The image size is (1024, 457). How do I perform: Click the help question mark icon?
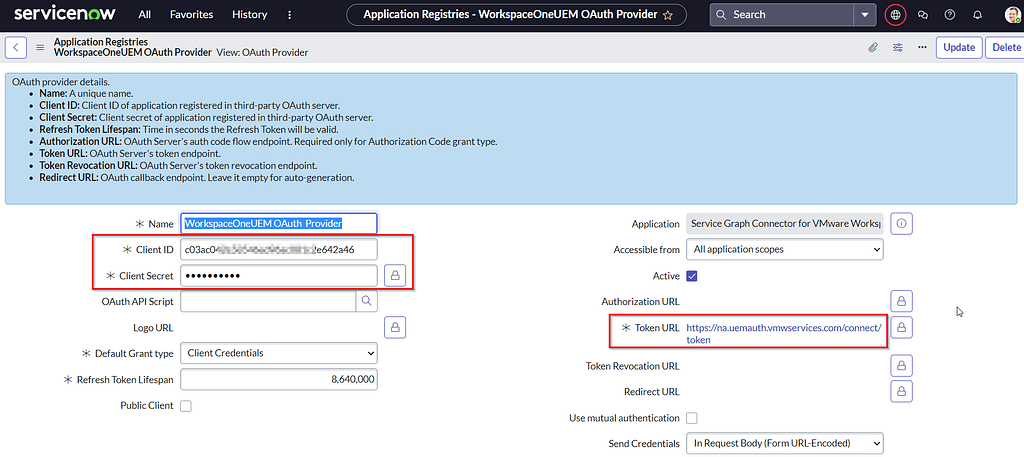click(x=950, y=15)
